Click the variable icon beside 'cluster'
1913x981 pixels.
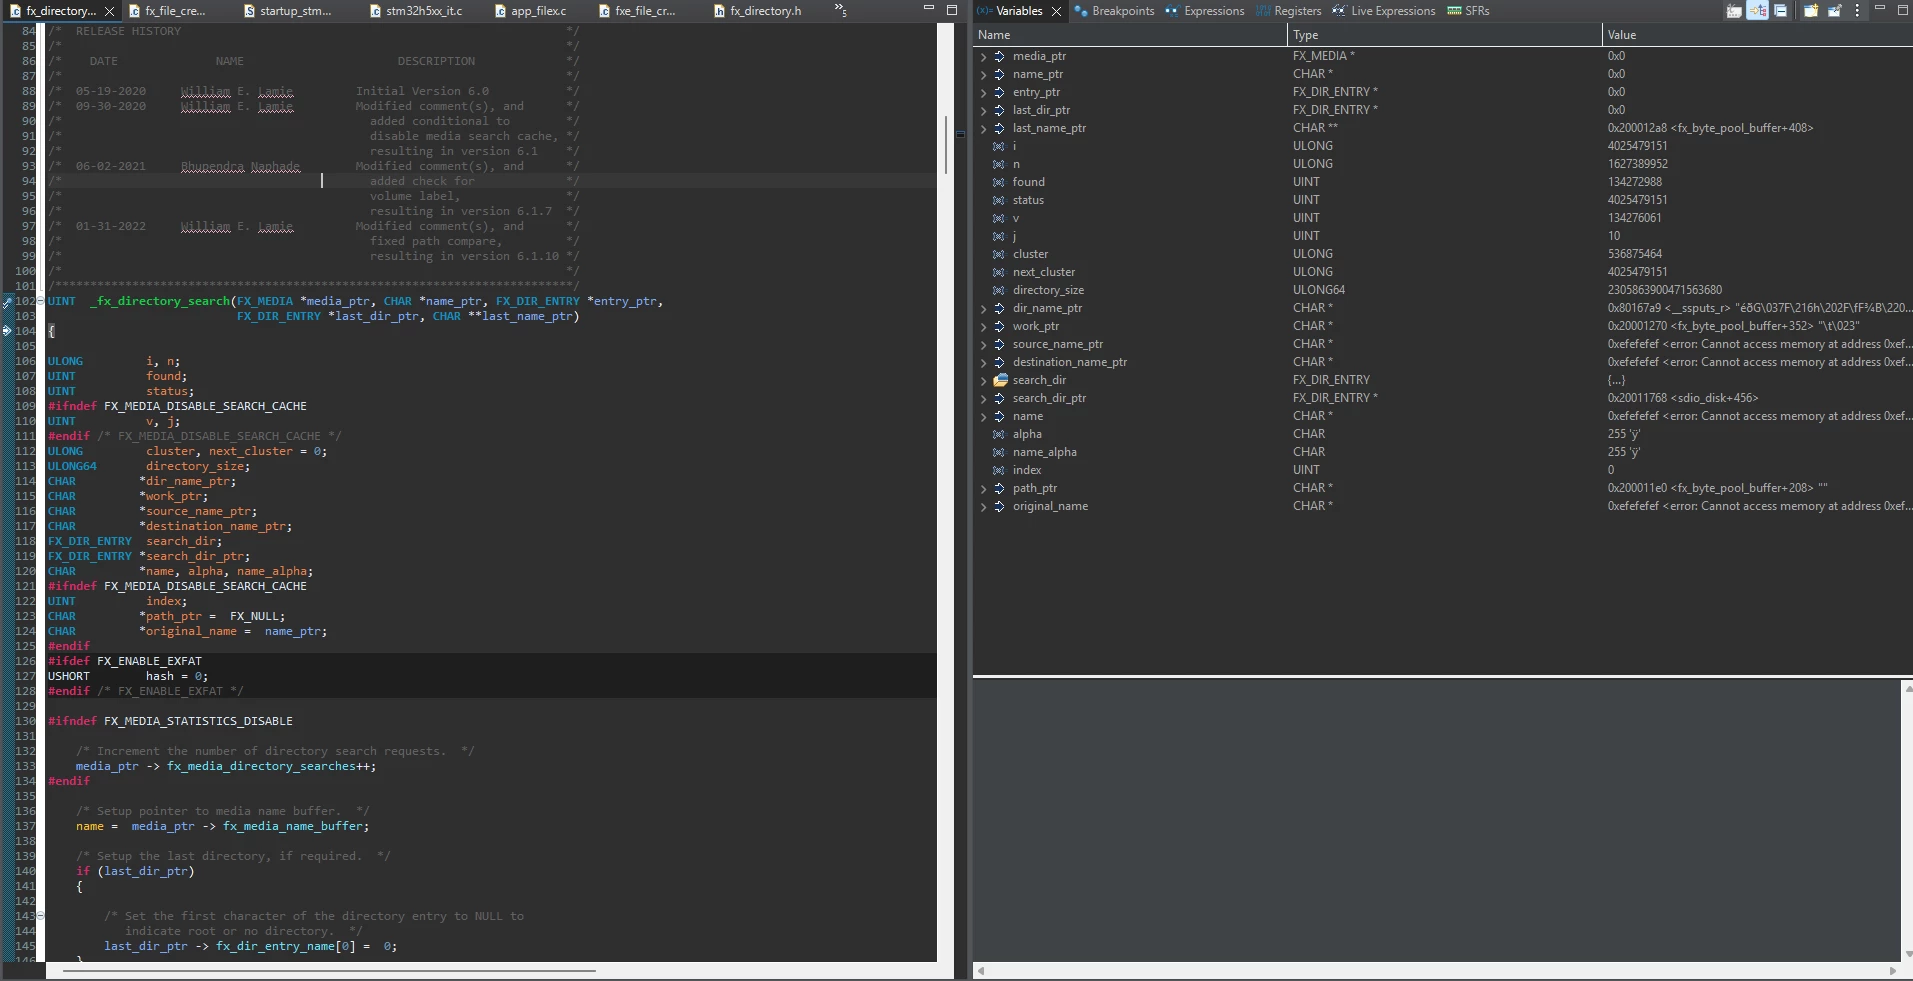point(999,254)
